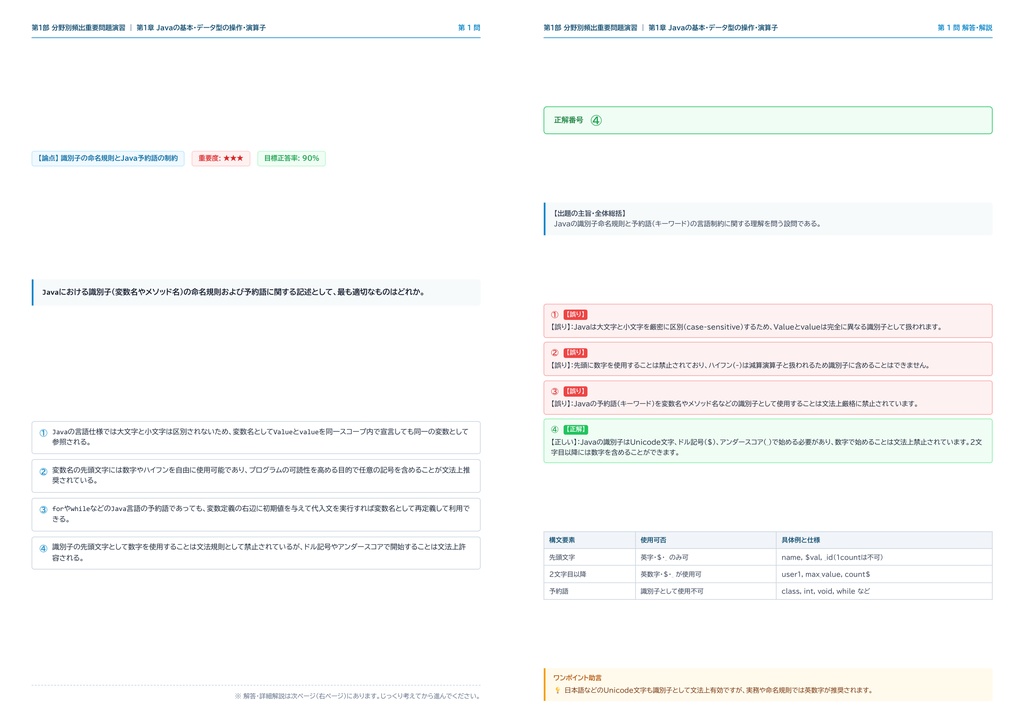Click the 【出題の主旨・全体総括】 heading
Image resolution: width=1024 pixels, height=724 pixels.
point(590,213)
